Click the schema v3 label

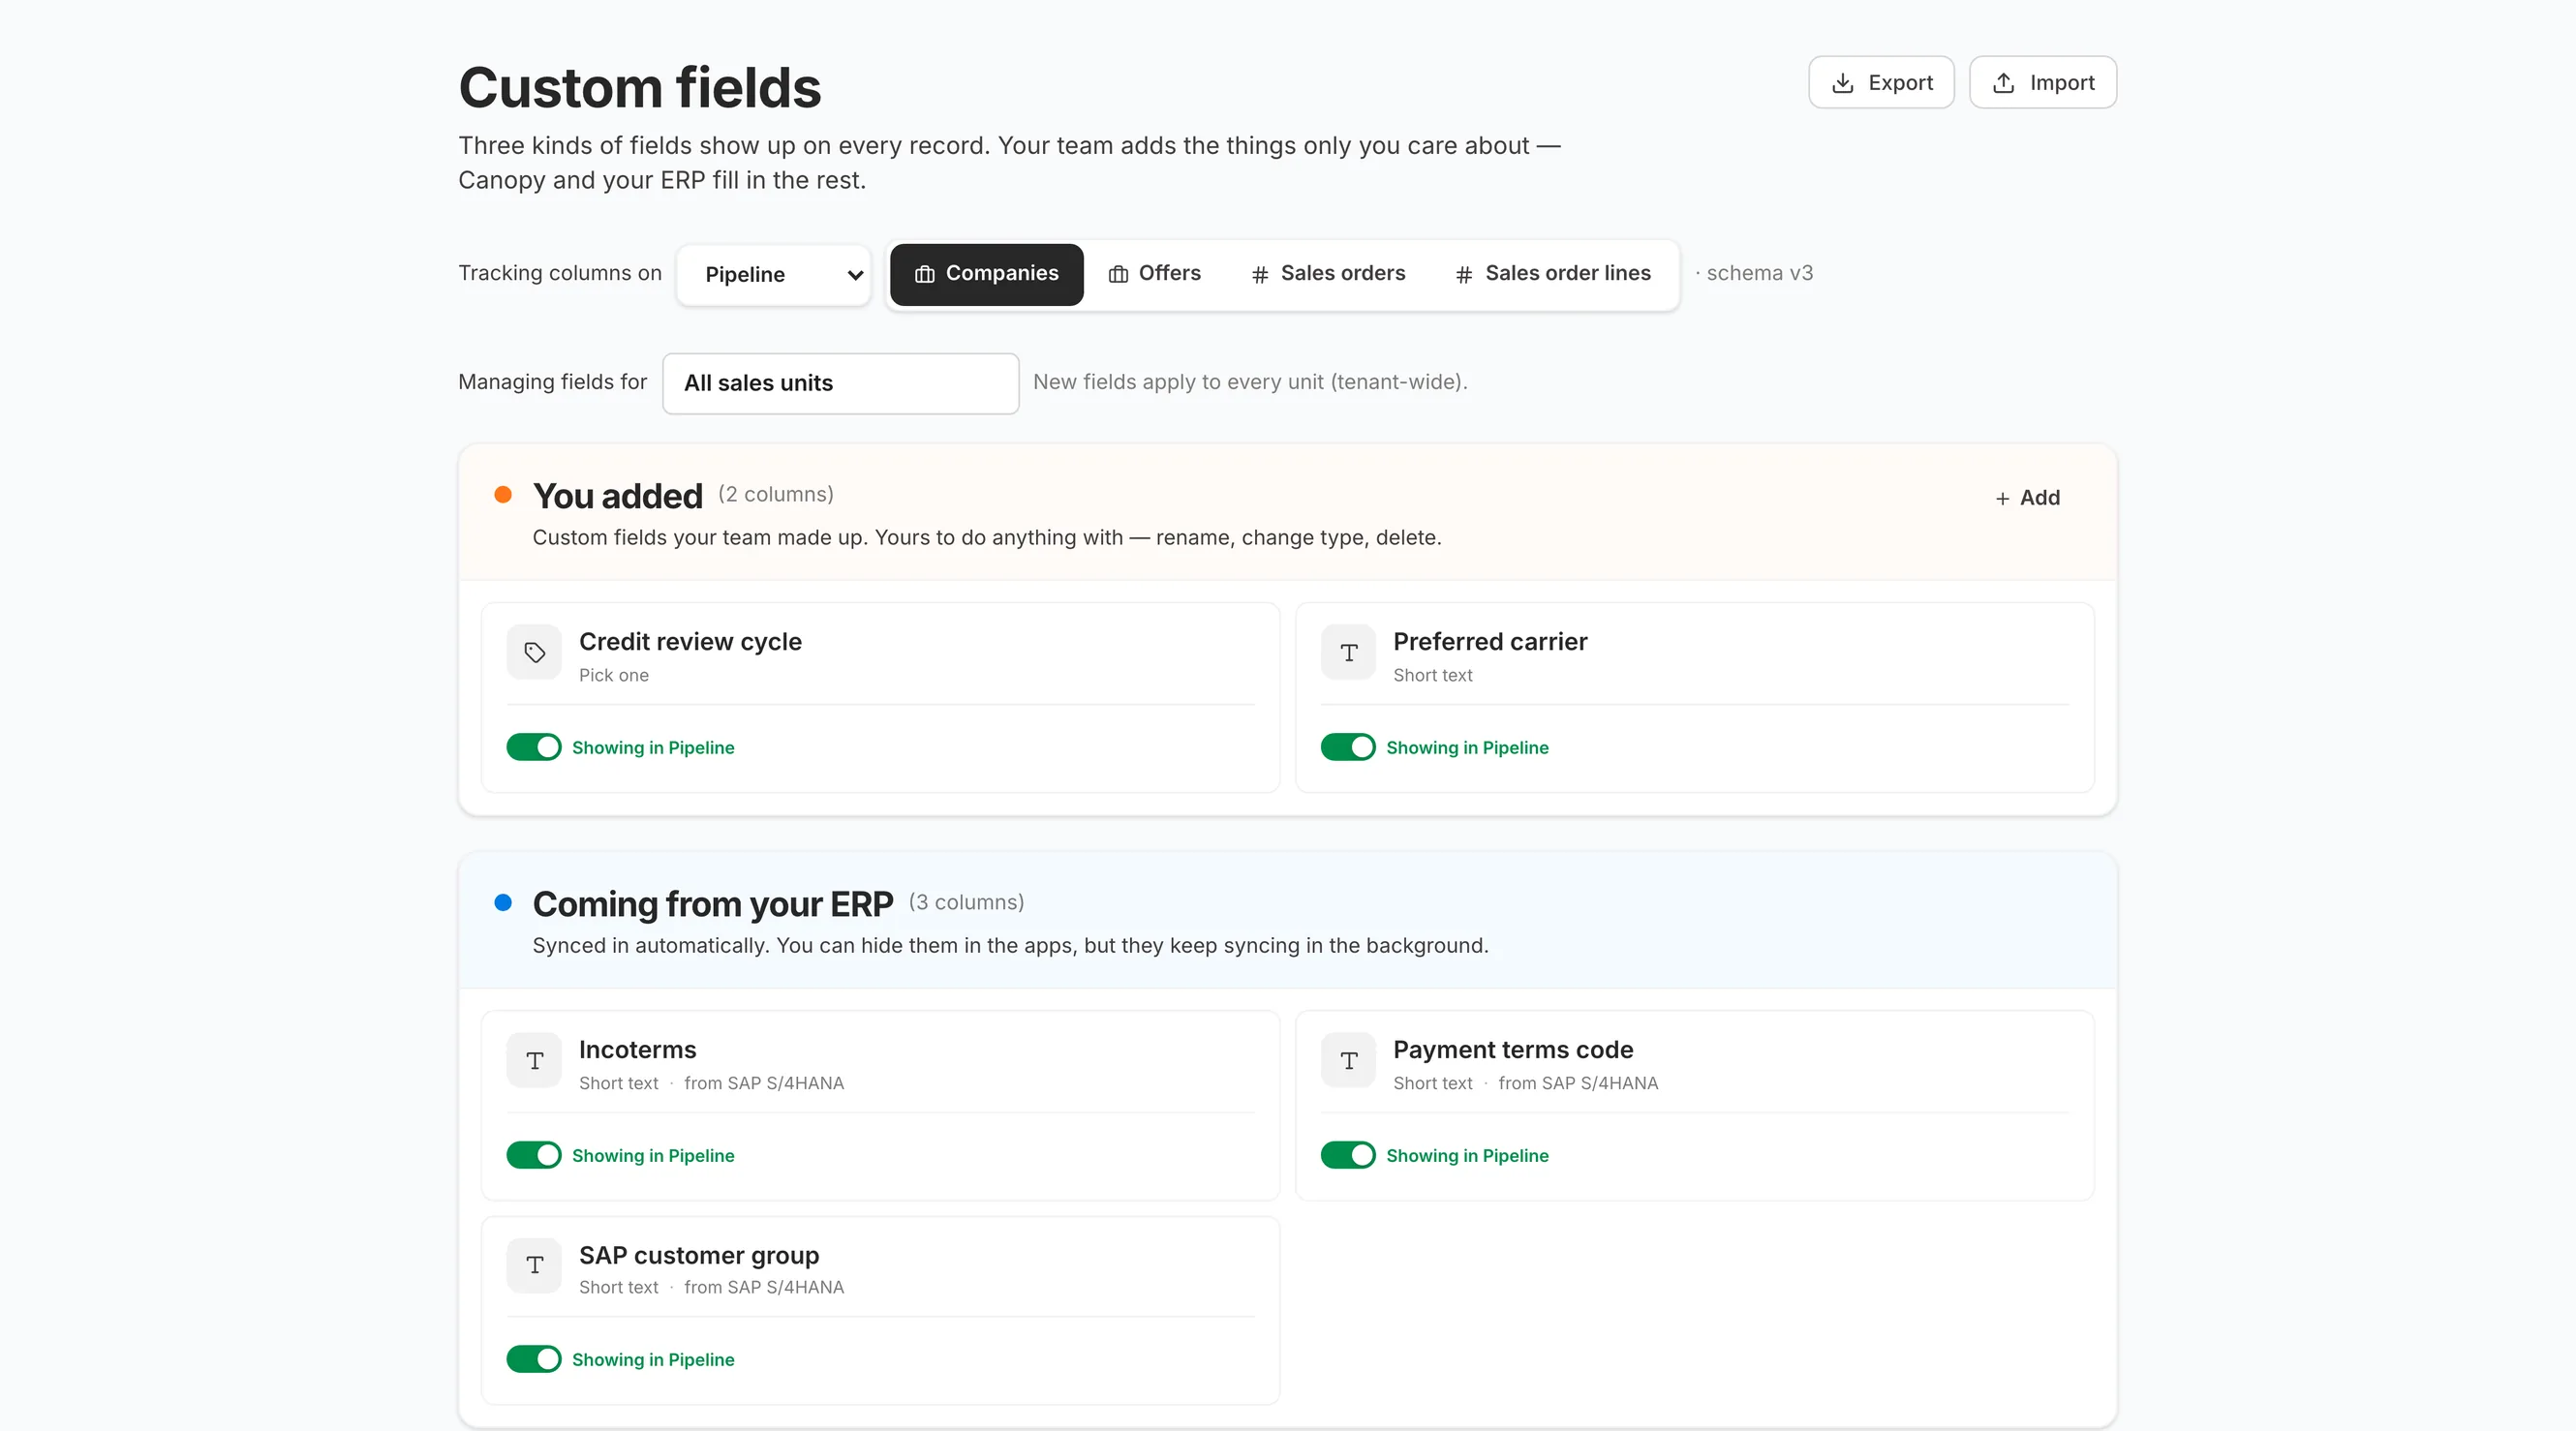click(1759, 273)
